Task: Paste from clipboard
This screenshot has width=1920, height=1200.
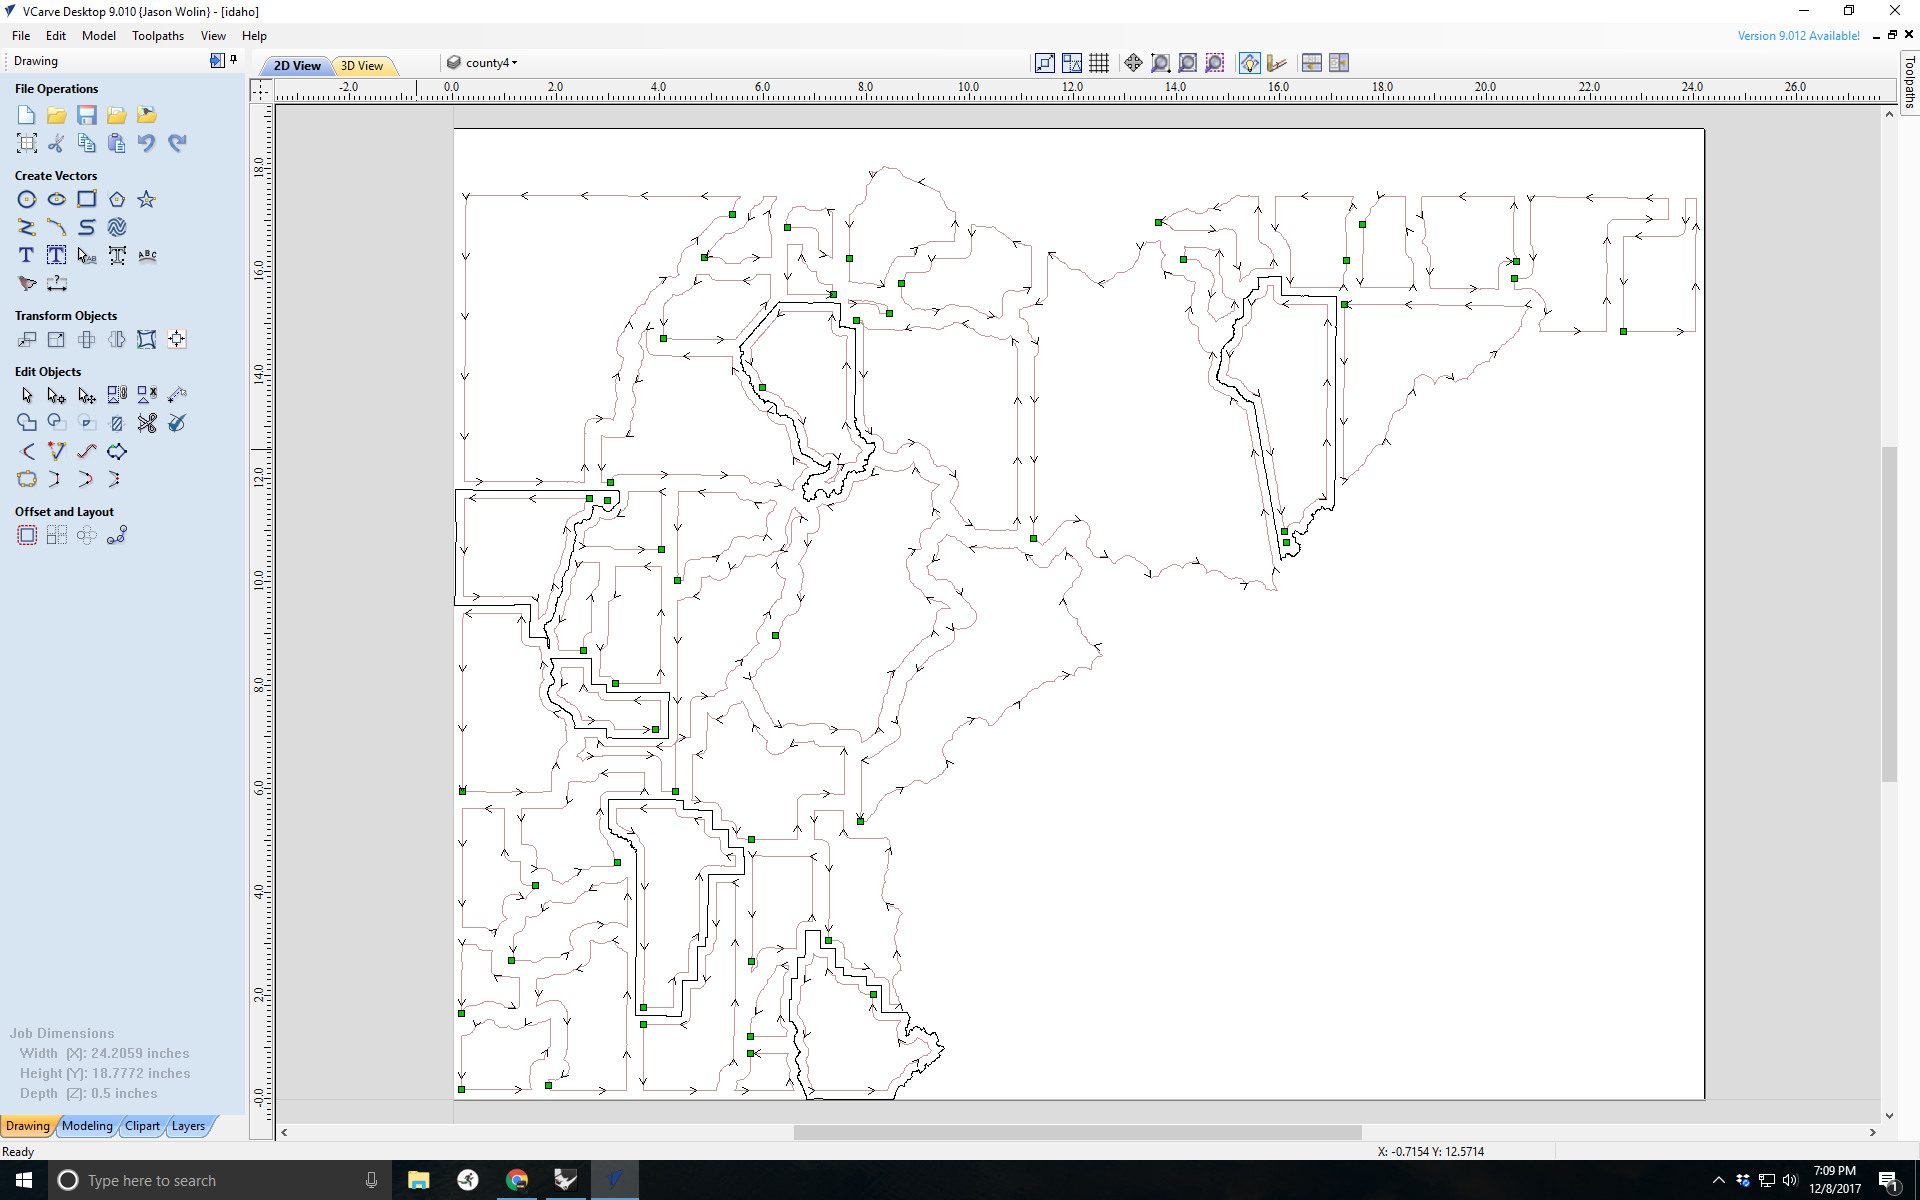Action: pos(117,143)
